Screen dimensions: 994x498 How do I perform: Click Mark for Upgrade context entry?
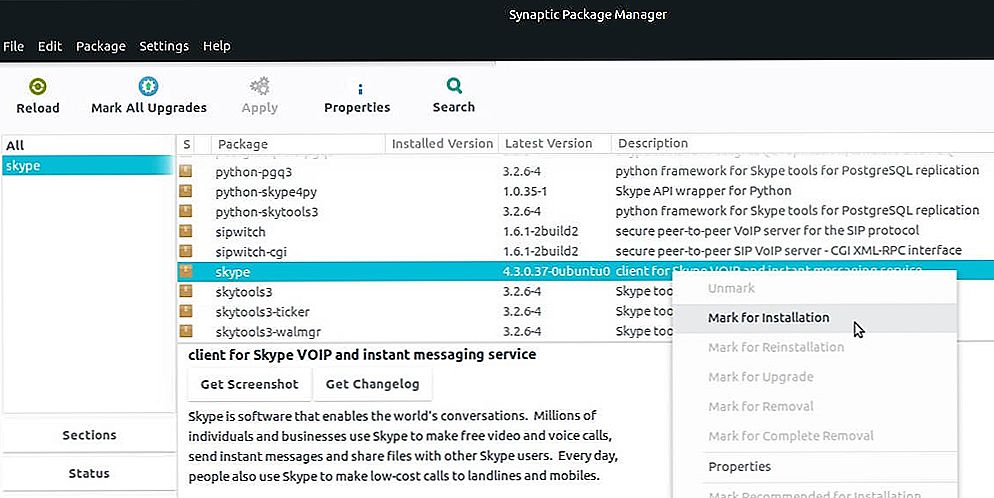813,377
